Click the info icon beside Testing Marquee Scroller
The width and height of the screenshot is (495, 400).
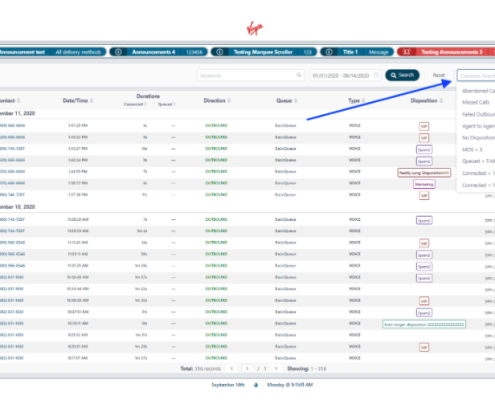click(220, 52)
